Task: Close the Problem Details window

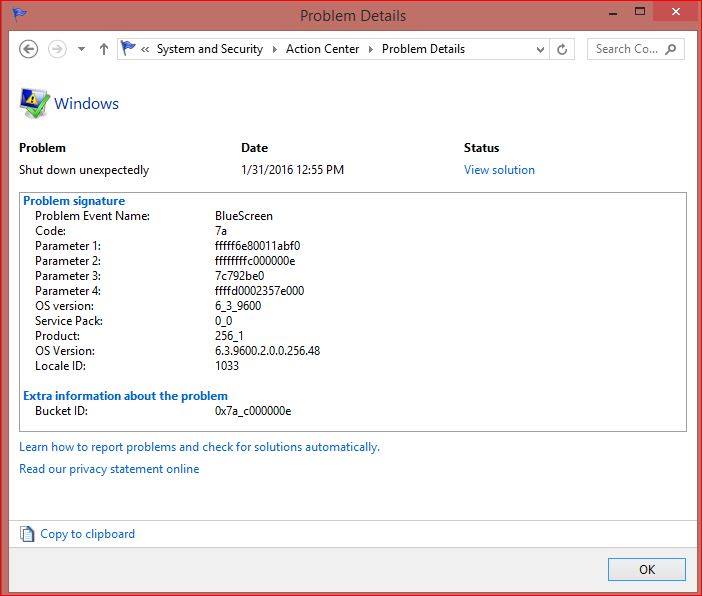Action: point(676,12)
